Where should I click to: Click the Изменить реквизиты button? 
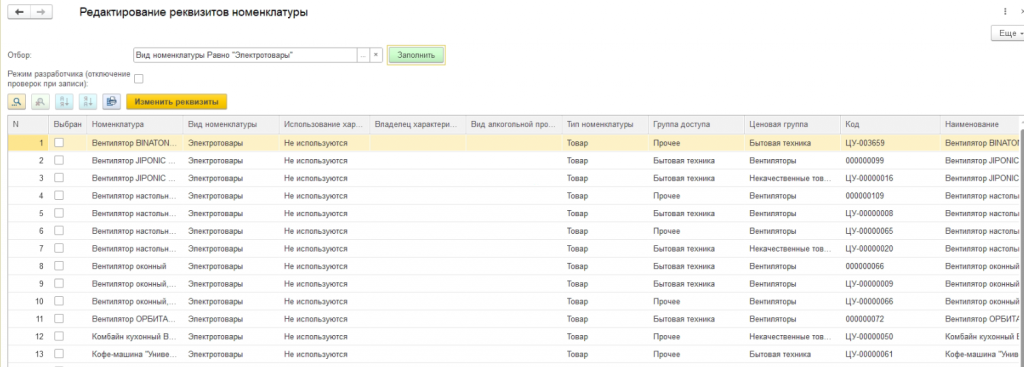point(176,101)
